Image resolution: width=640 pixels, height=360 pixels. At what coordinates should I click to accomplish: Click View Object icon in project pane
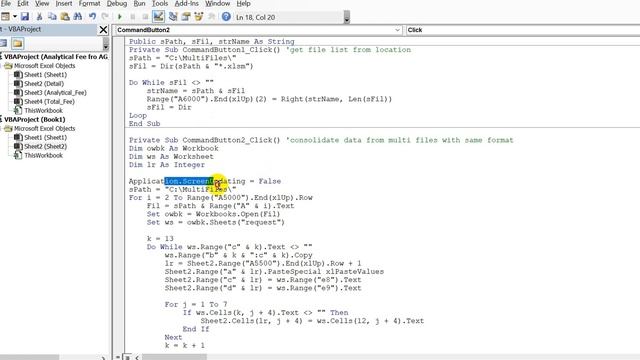[4, 43]
